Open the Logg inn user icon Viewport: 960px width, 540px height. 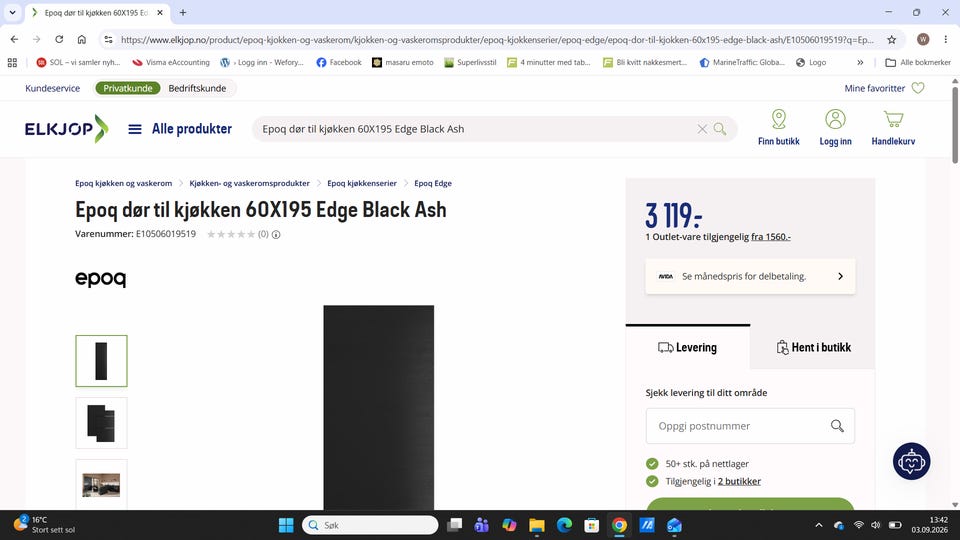click(835, 119)
